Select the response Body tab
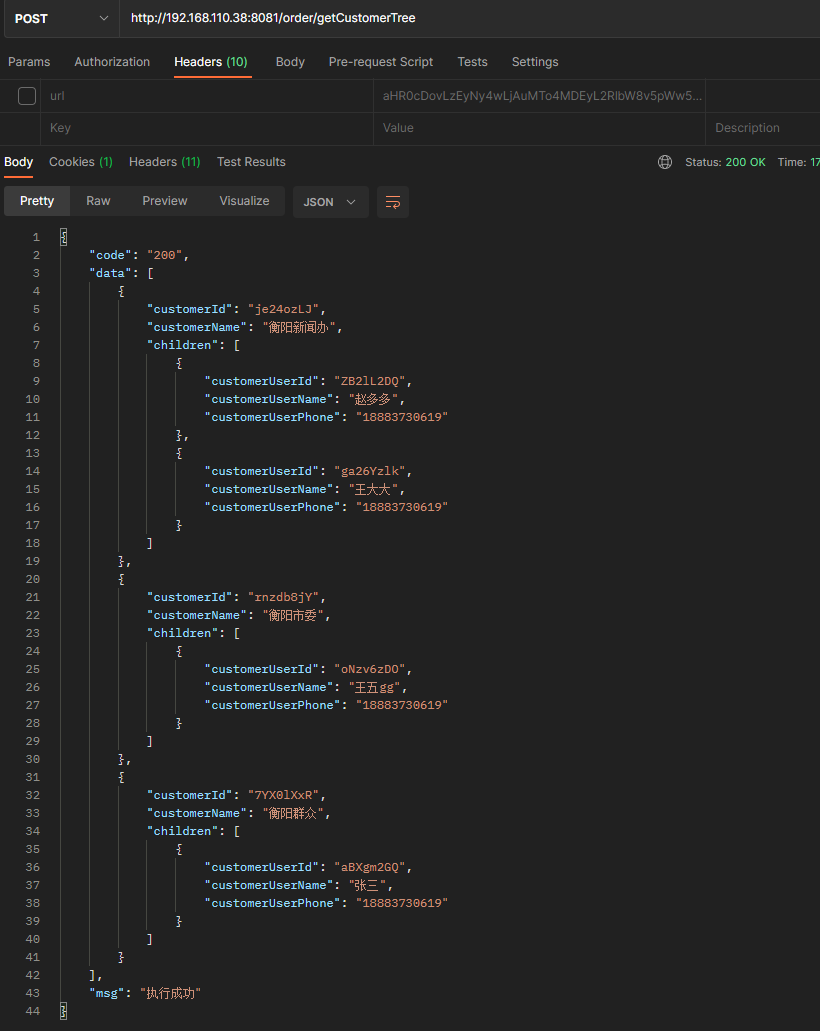Image resolution: width=820 pixels, height=1031 pixels. (x=18, y=162)
